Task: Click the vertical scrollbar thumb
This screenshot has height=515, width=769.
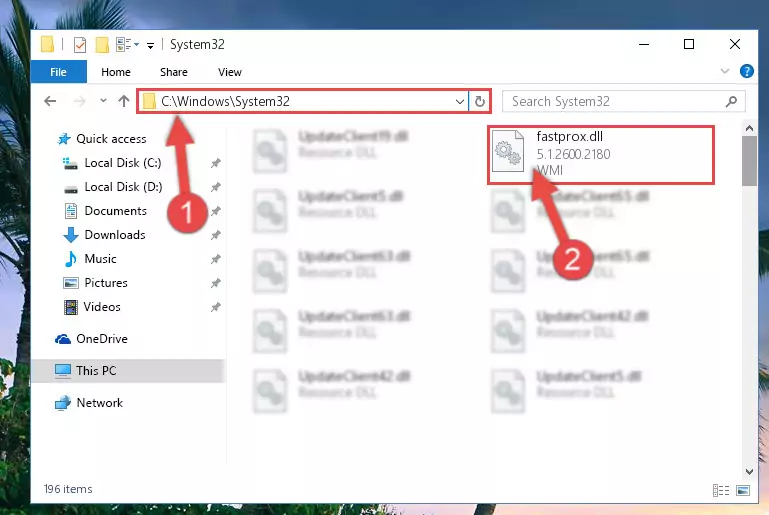Action: click(749, 161)
